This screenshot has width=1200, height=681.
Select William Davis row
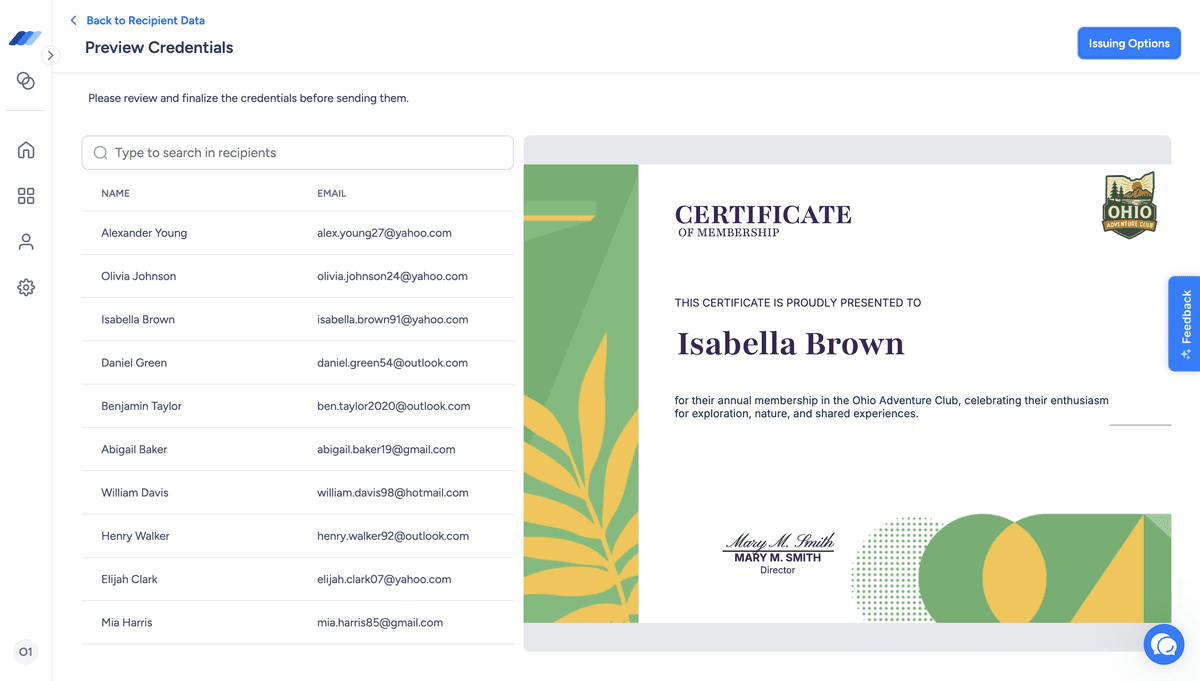pos(298,493)
